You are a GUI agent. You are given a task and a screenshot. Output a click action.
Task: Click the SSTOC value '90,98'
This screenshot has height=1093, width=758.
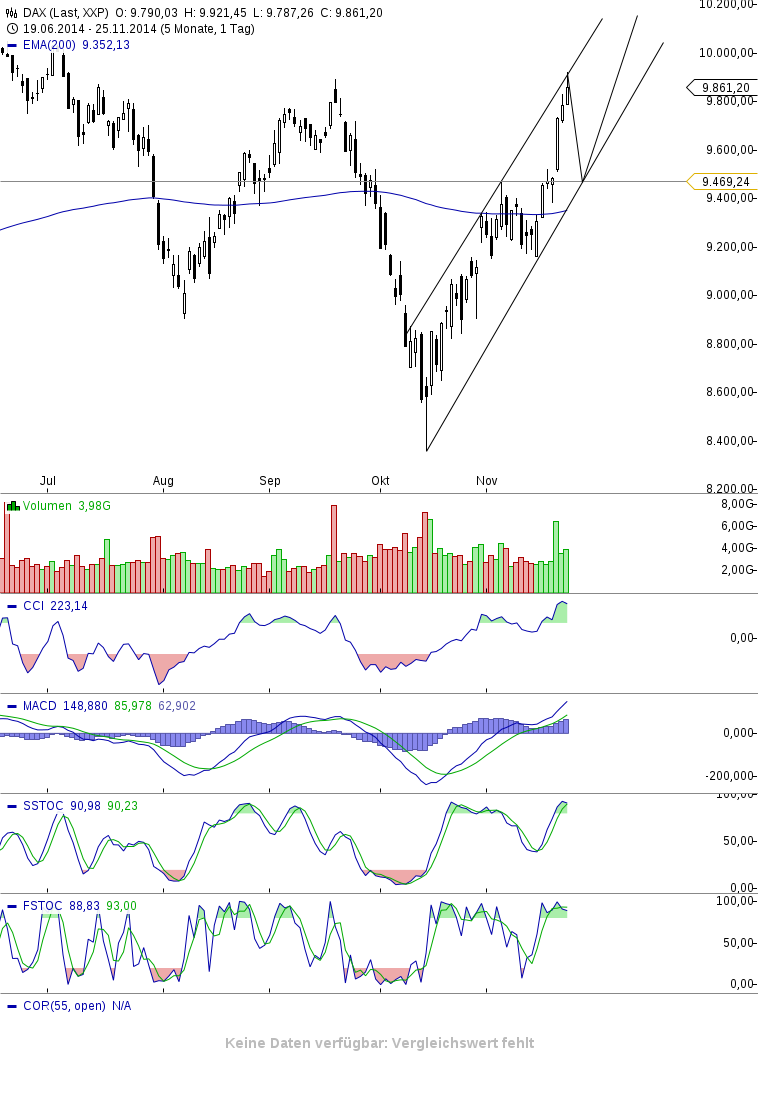point(86,805)
